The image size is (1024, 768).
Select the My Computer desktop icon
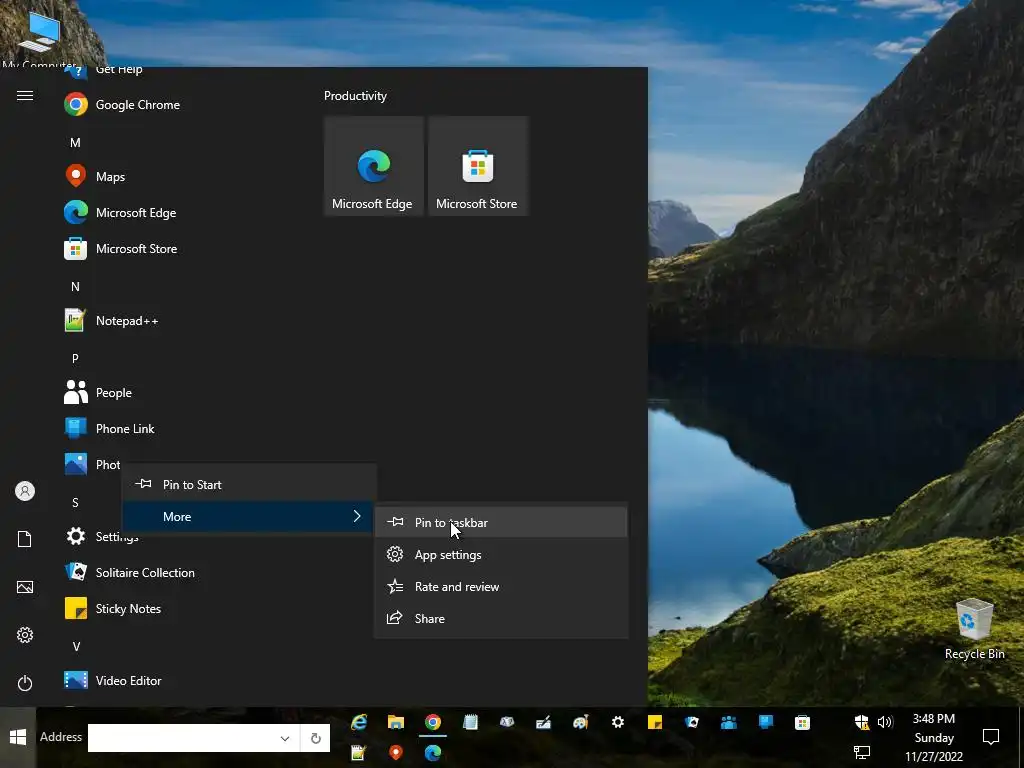[x=39, y=38]
